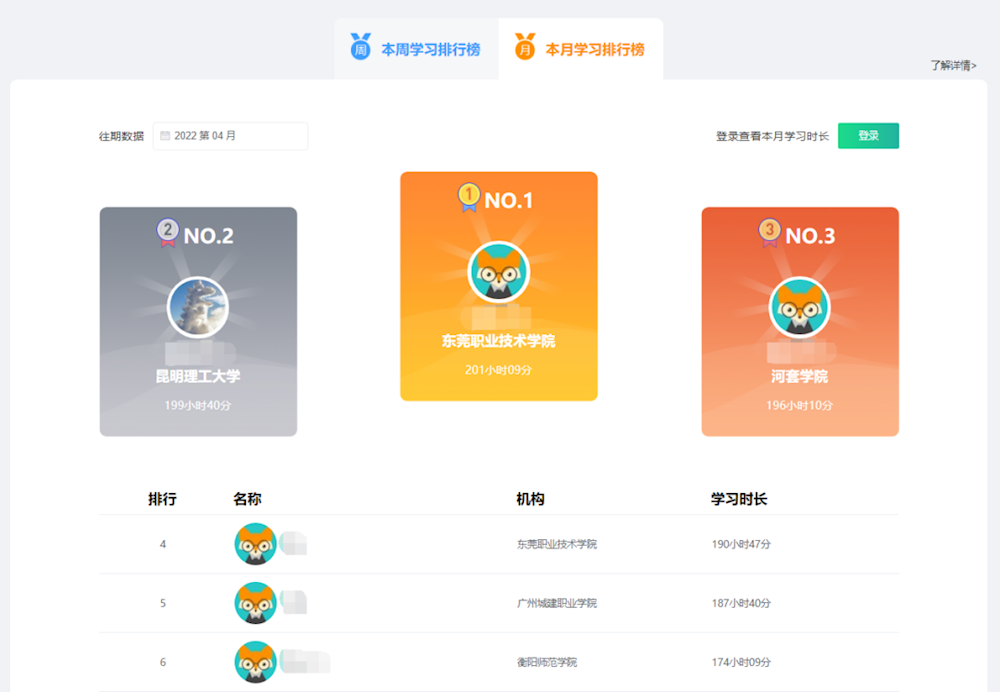This screenshot has height=692, width=1000.
Task: Click 广州城建职业学院 in rank 5 row
Action: point(556,603)
